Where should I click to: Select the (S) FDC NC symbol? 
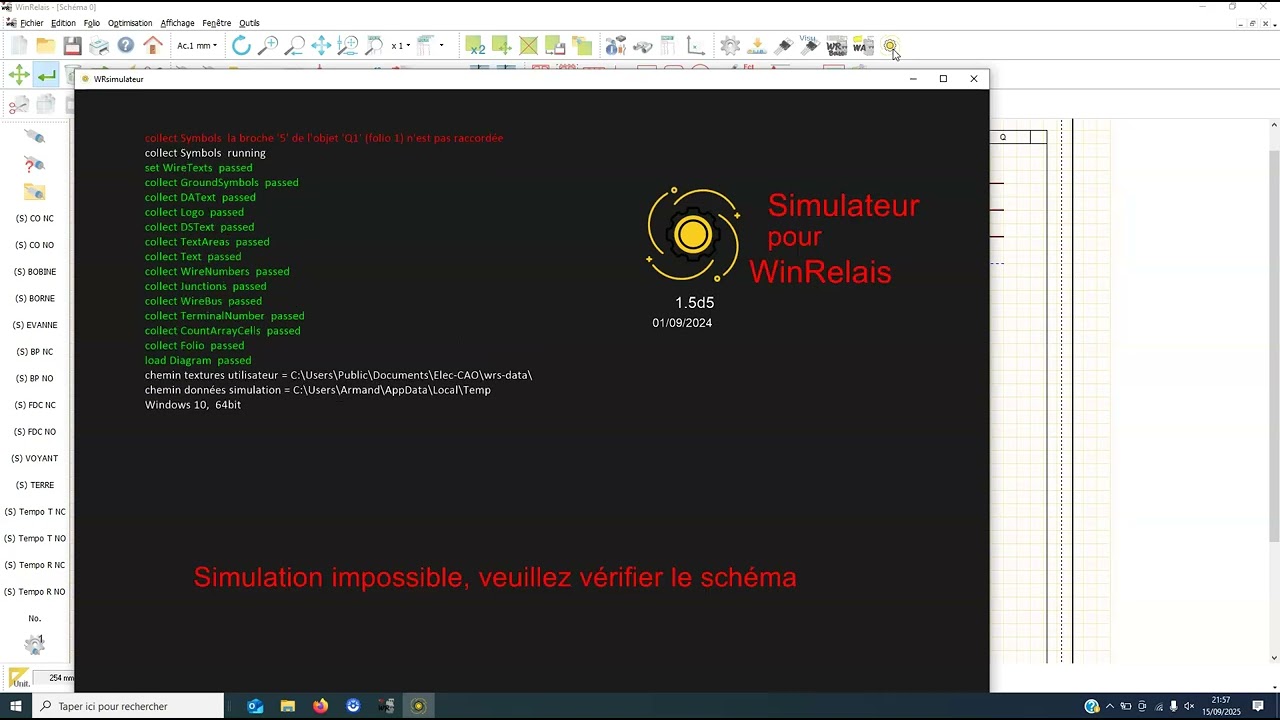pyautogui.click(x=35, y=405)
